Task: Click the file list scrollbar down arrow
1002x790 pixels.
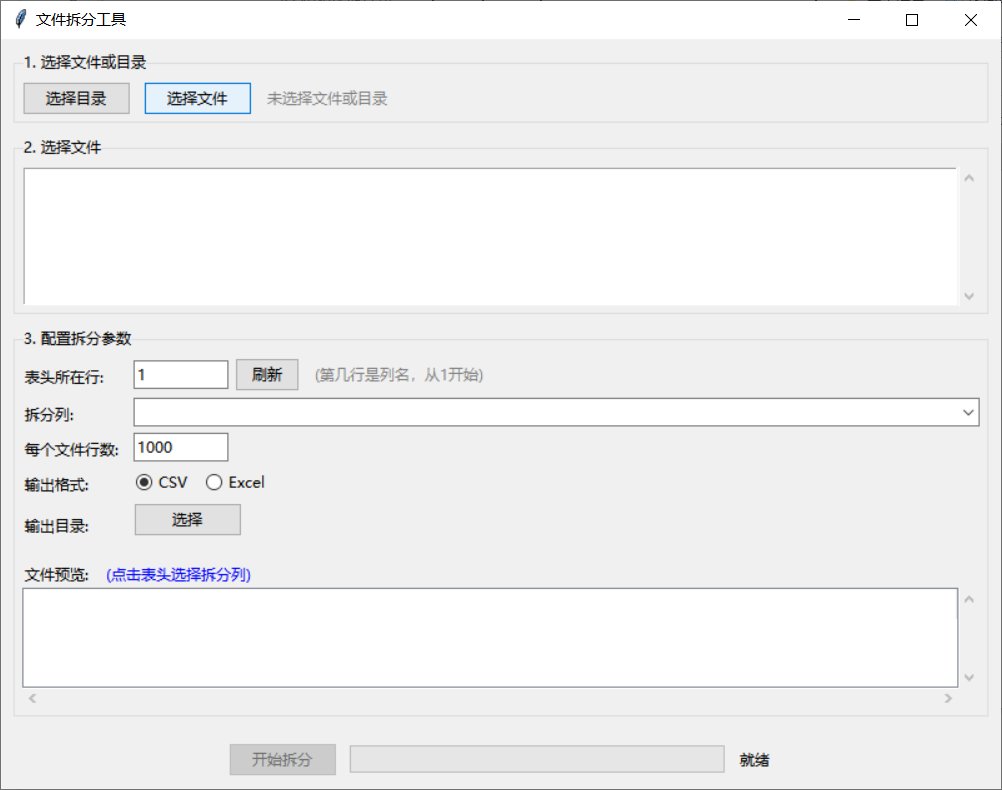Action: click(968, 296)
